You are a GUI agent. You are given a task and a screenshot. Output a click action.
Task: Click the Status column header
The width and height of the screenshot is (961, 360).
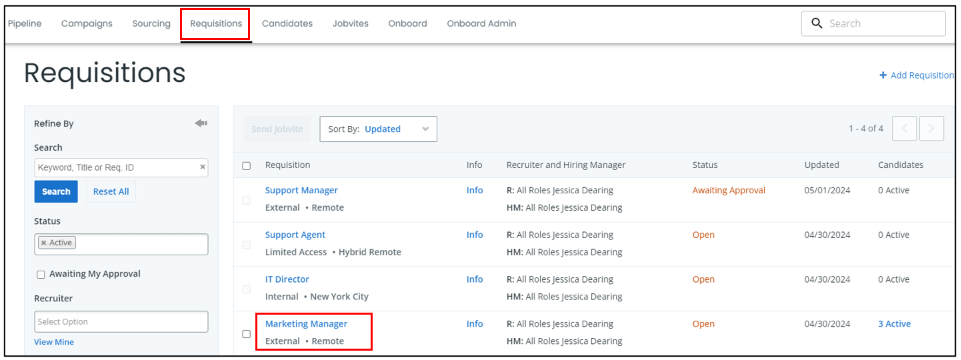tap(705, 165)
